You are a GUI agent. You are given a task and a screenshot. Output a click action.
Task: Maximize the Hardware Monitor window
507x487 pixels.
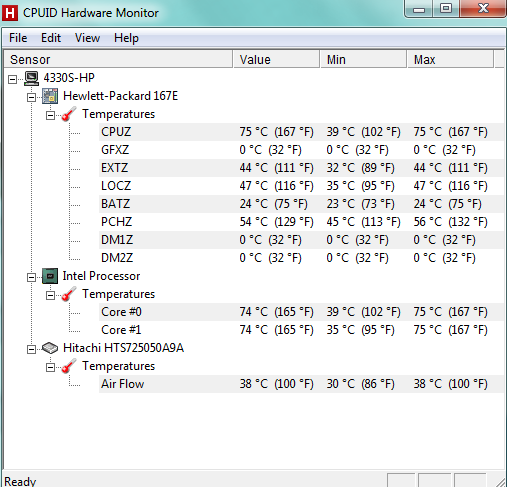pyautogui.click(x=446, y=9)
